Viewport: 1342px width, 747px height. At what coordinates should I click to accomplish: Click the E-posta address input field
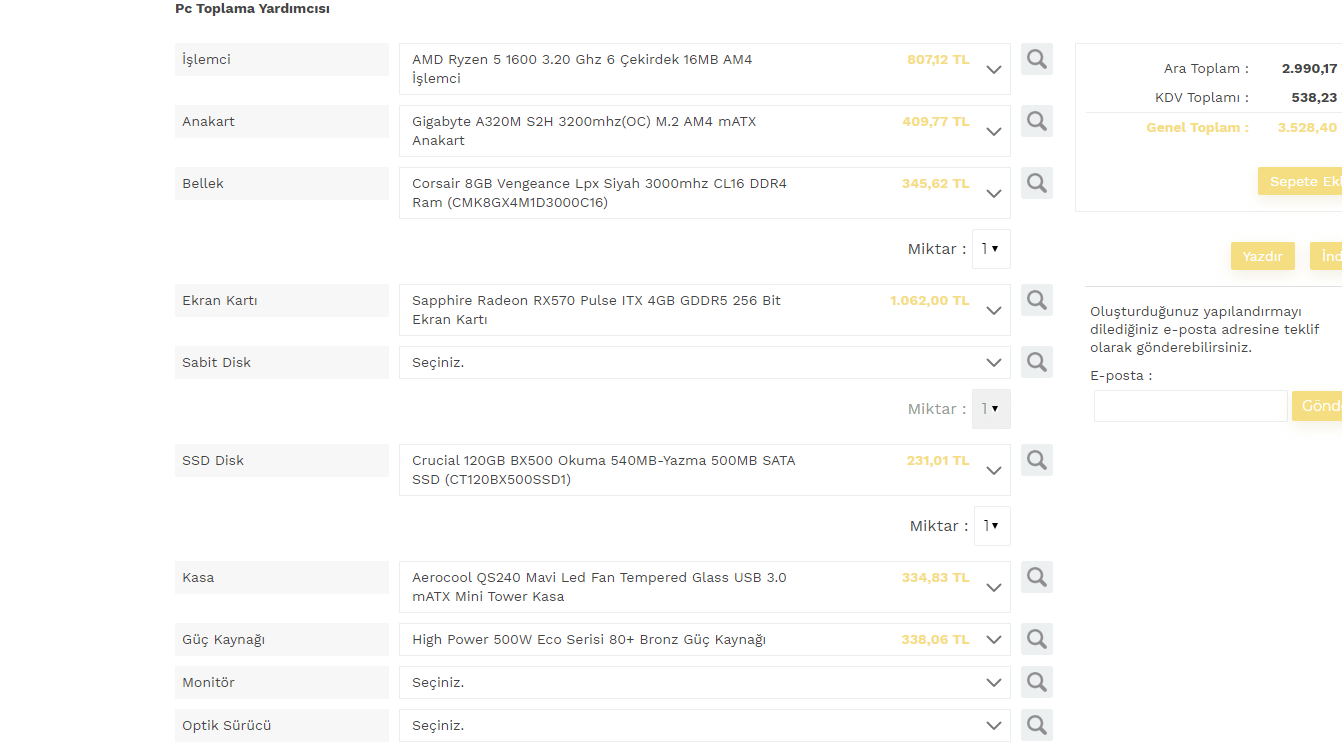[1190, 406]
